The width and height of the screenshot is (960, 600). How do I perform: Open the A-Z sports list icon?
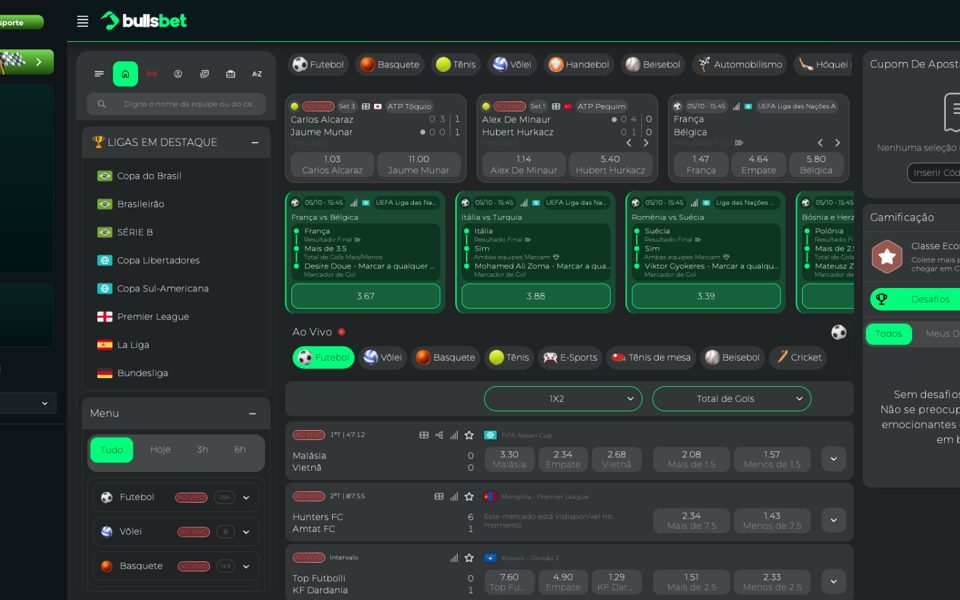point(257,74)
